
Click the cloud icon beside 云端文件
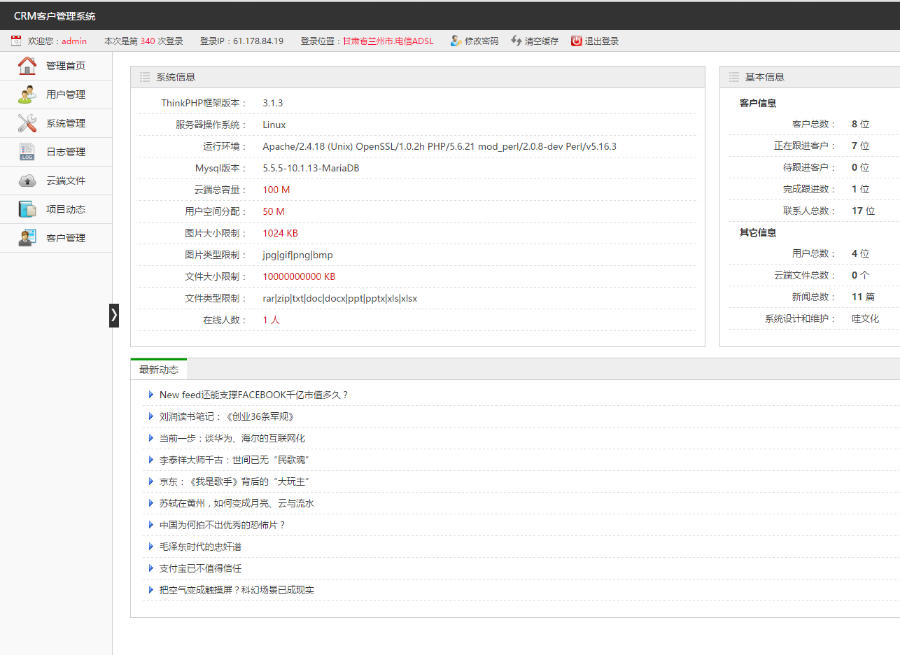coord(27,181)
